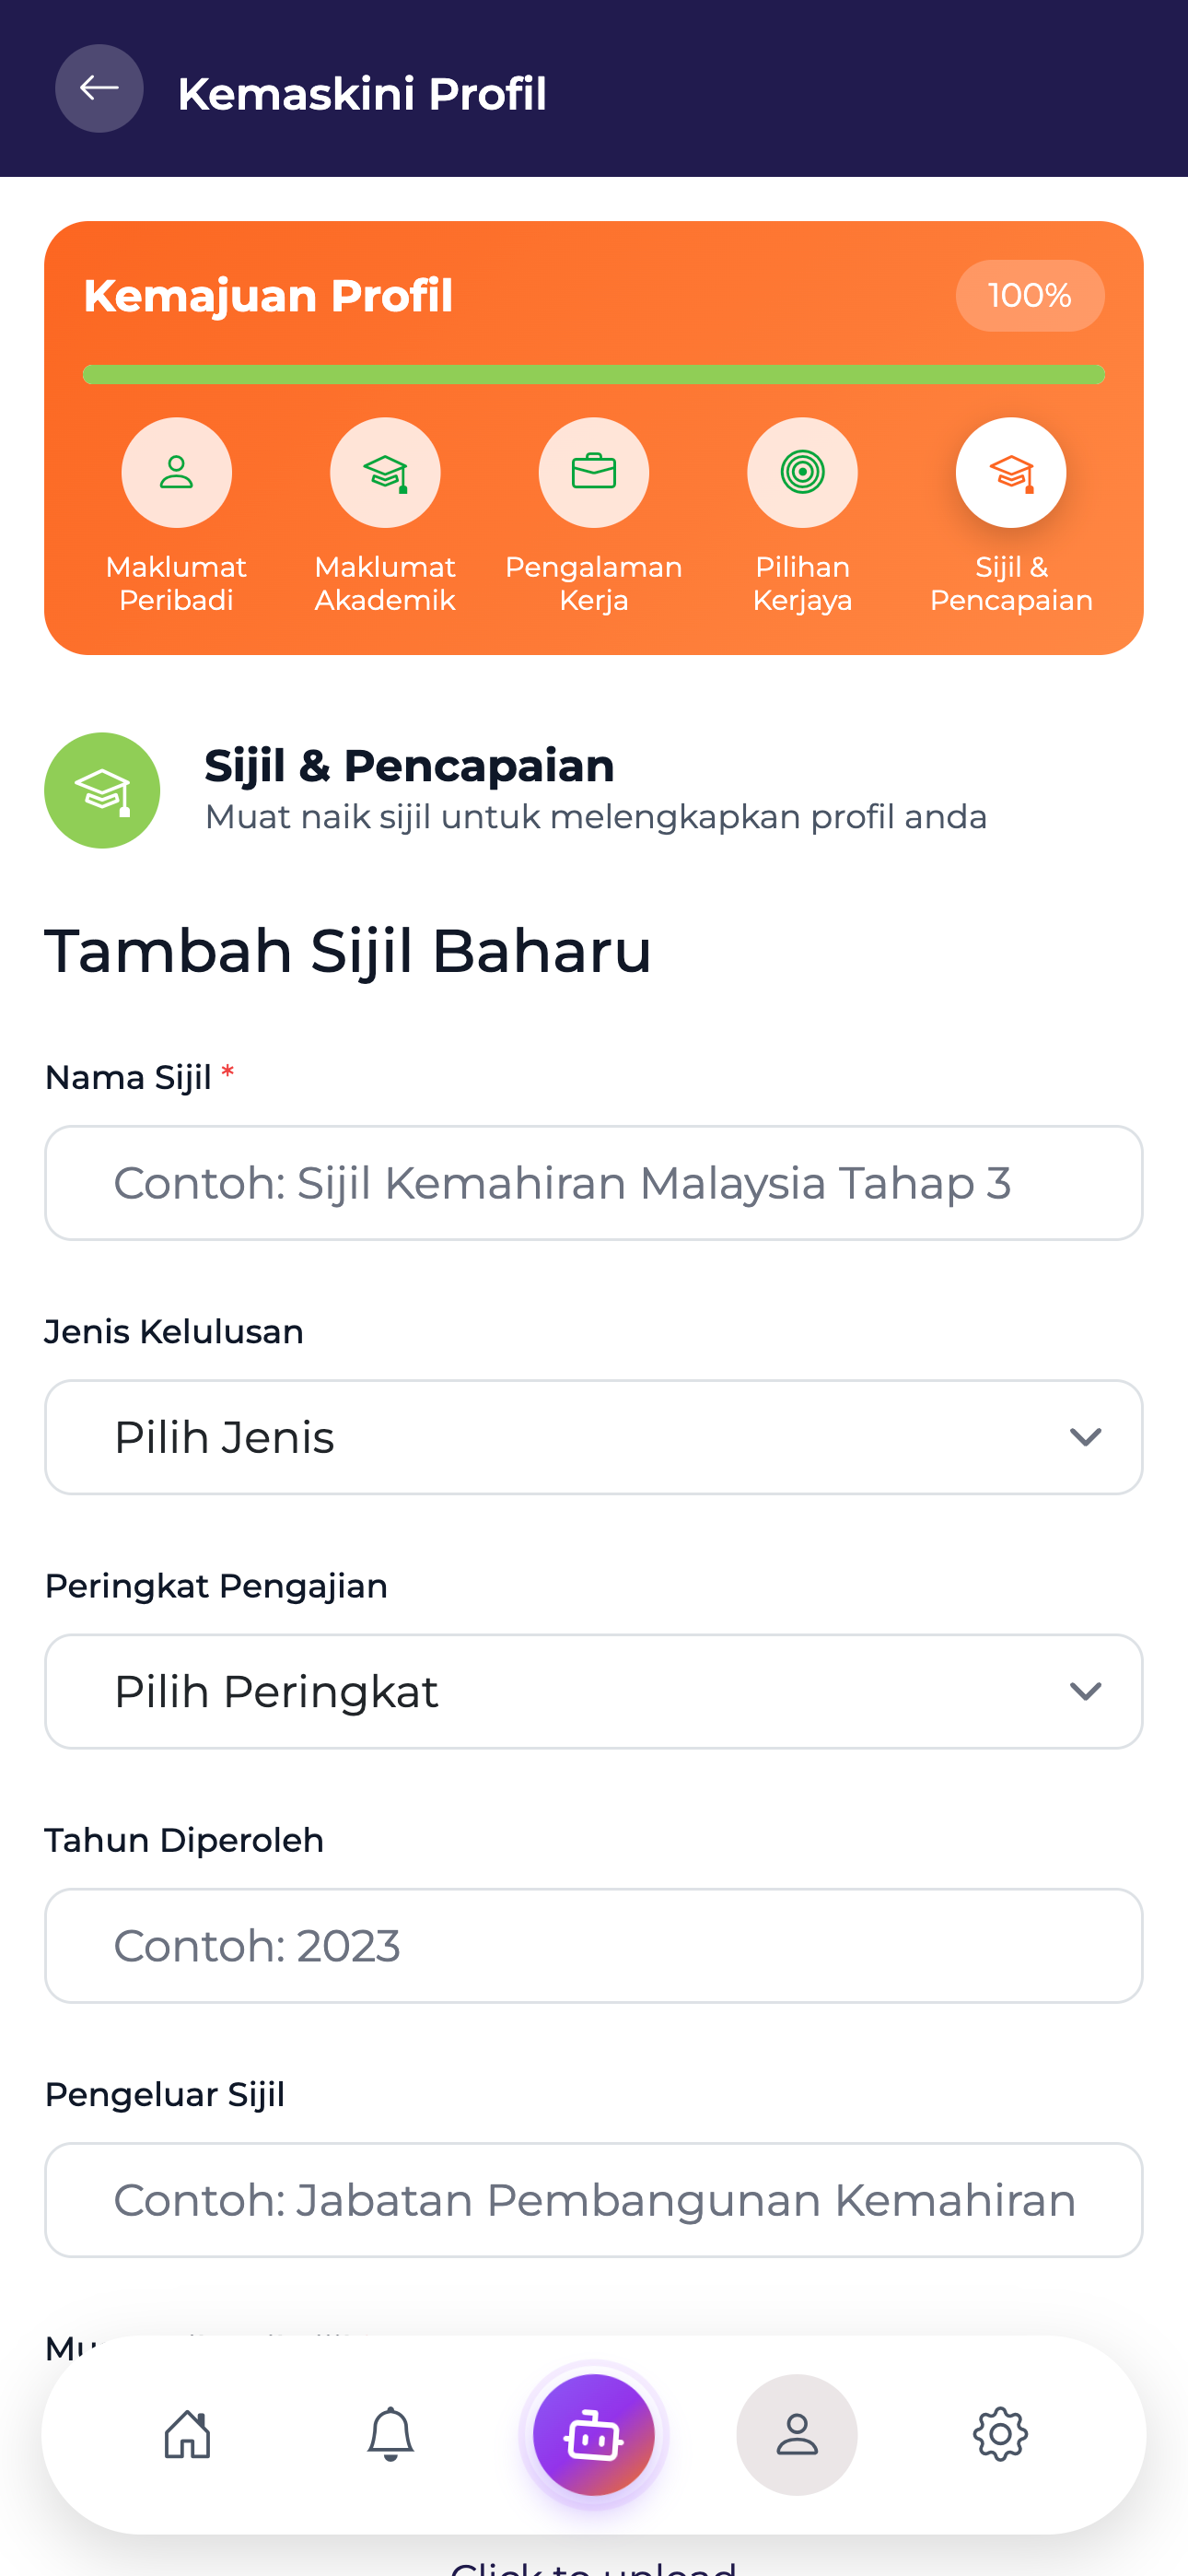Select the Maklumat Peribadi step icon
Image resolution: width=1188 pixels, height=2576 pixels.
tap(176, 472)
